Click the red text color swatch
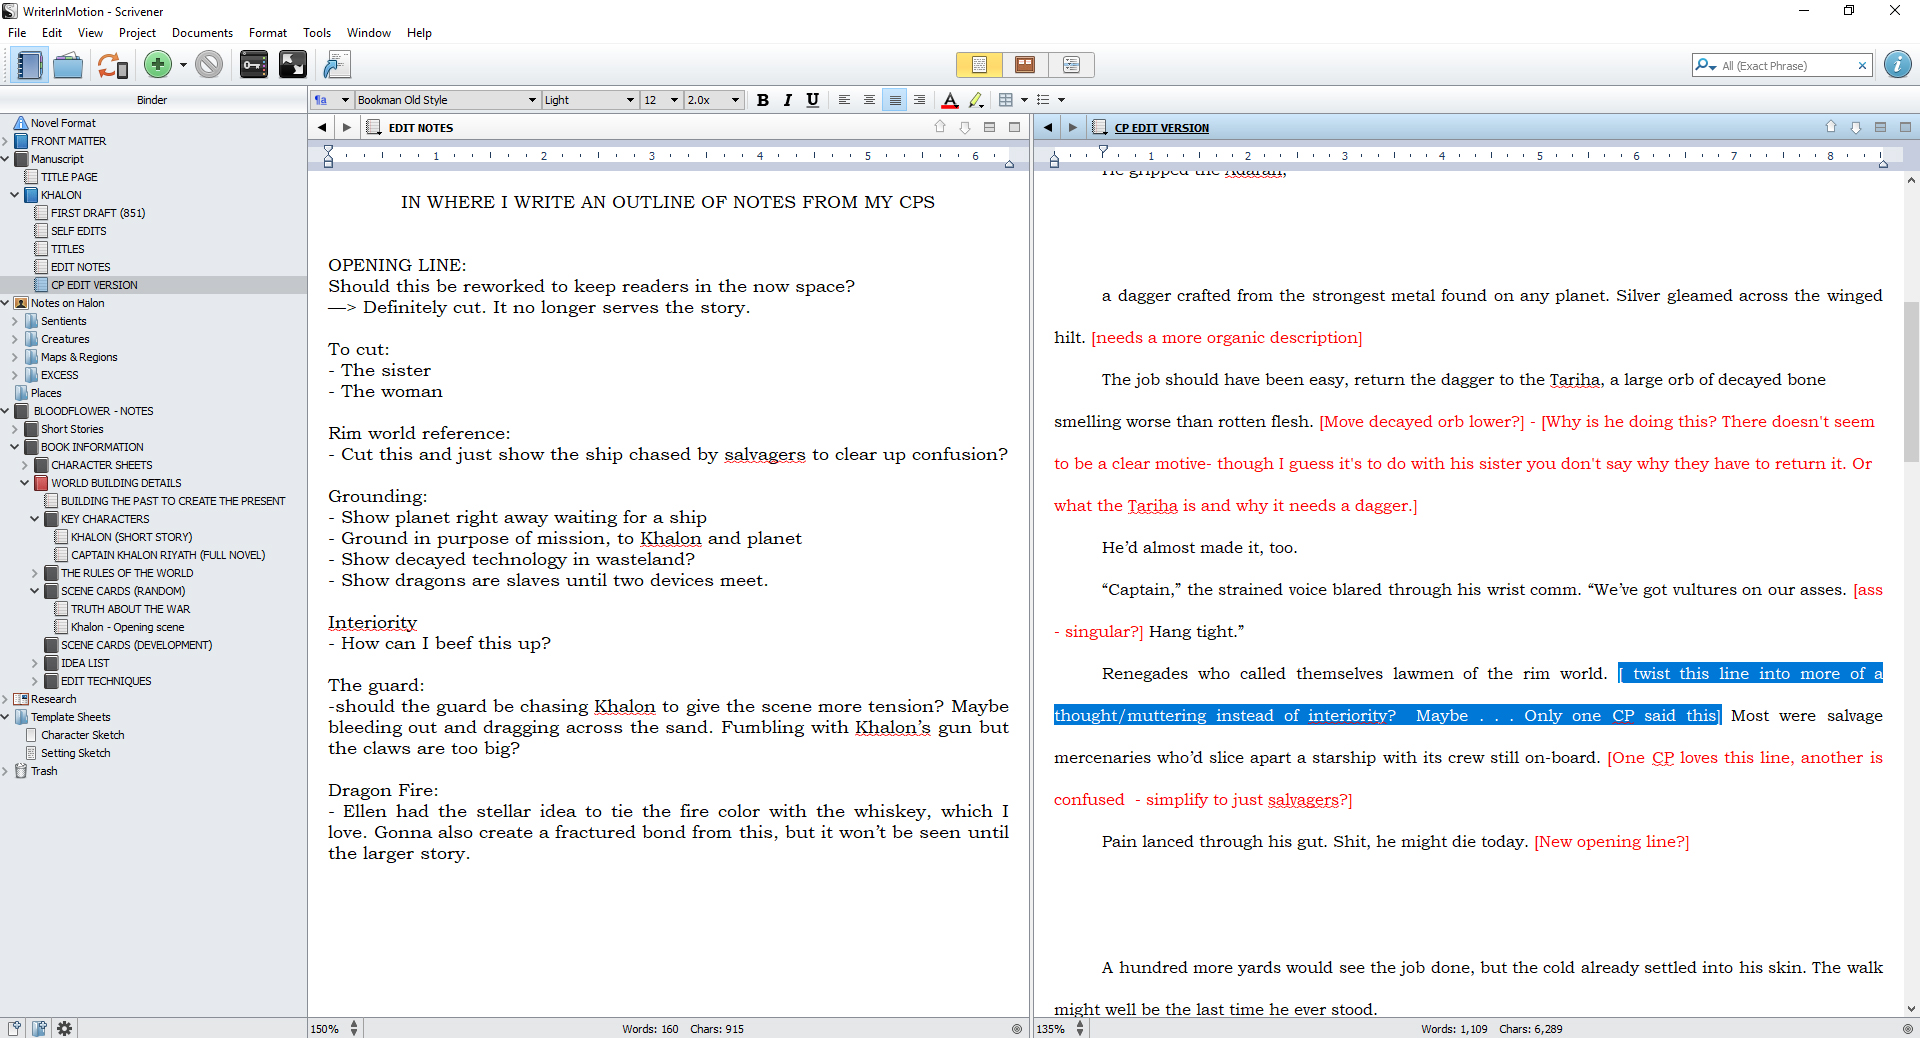1920x1038 pixels. [950, 100]
